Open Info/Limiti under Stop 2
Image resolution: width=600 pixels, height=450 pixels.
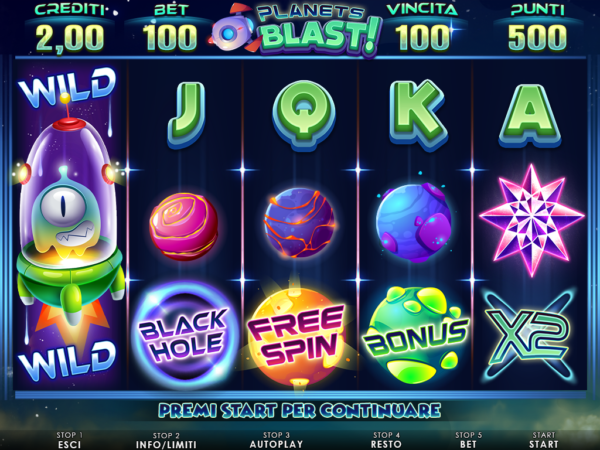pyautogui.click(x=166, y=440)
